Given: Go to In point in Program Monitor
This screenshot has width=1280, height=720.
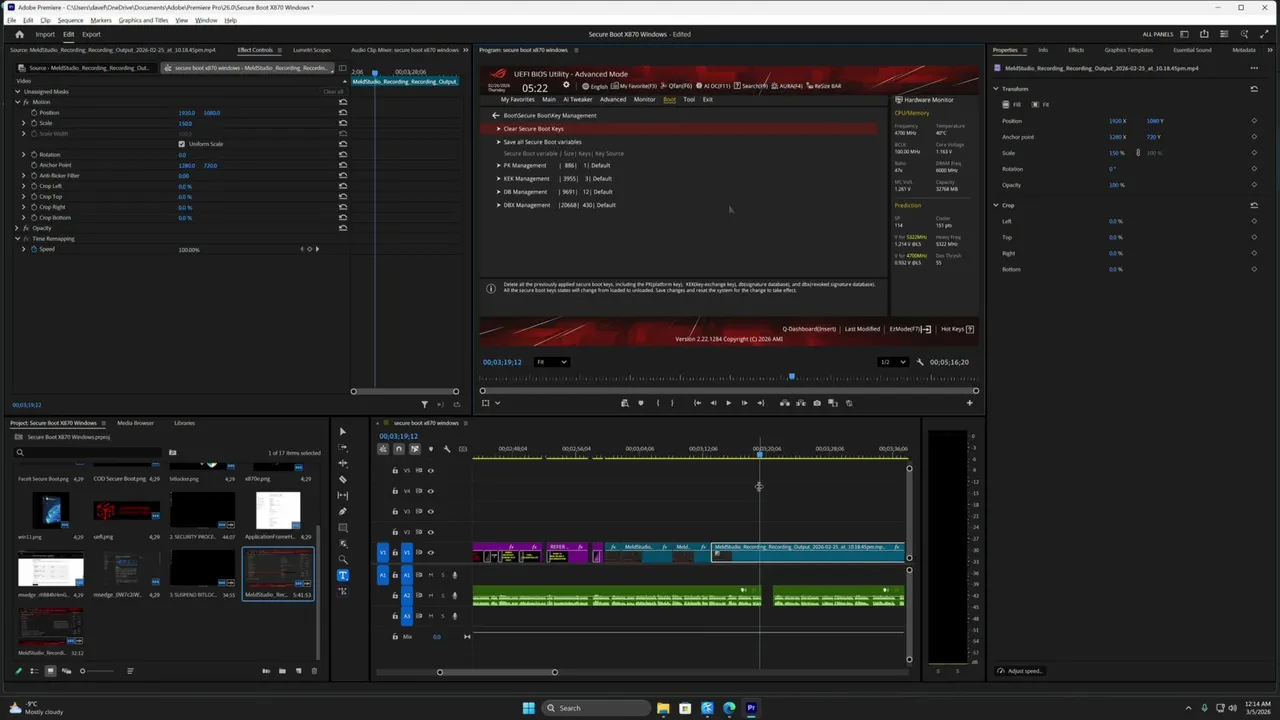Looking at the screenshot, I should 697,403.
